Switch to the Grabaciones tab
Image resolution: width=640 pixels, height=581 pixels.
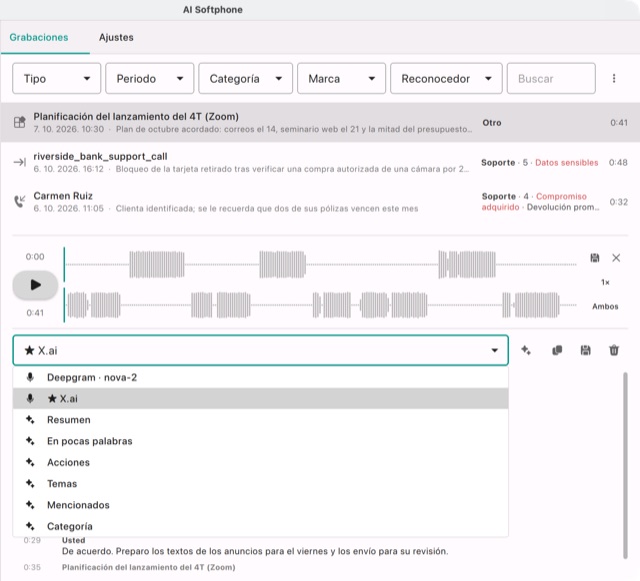click(39, 37)
